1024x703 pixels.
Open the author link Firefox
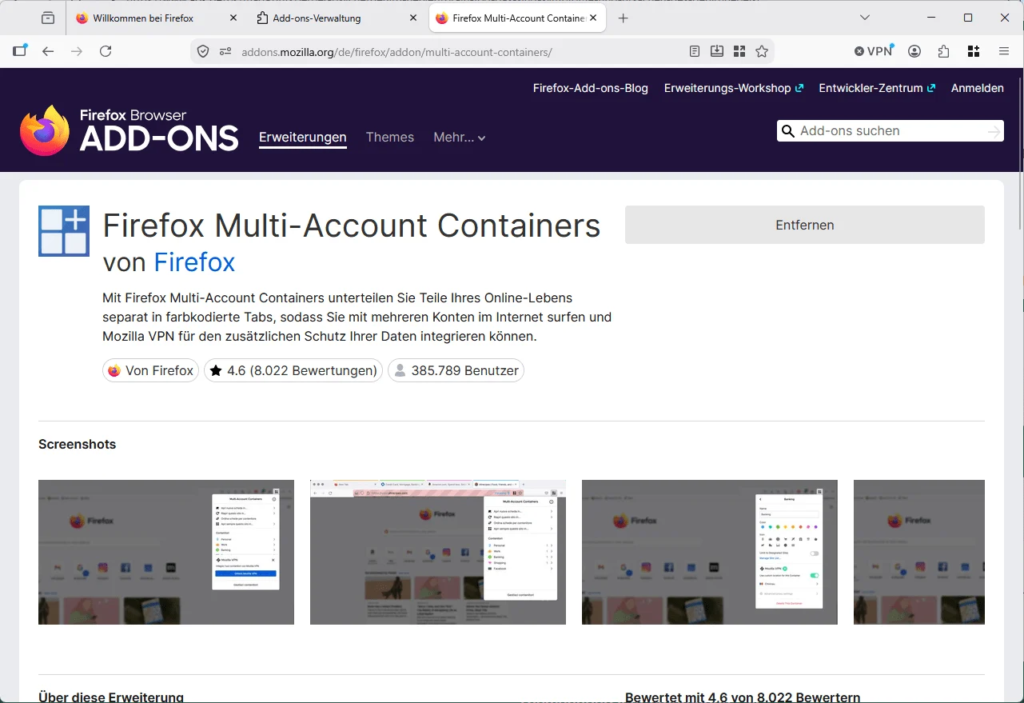pyautogui.click(x=194, y=263)
